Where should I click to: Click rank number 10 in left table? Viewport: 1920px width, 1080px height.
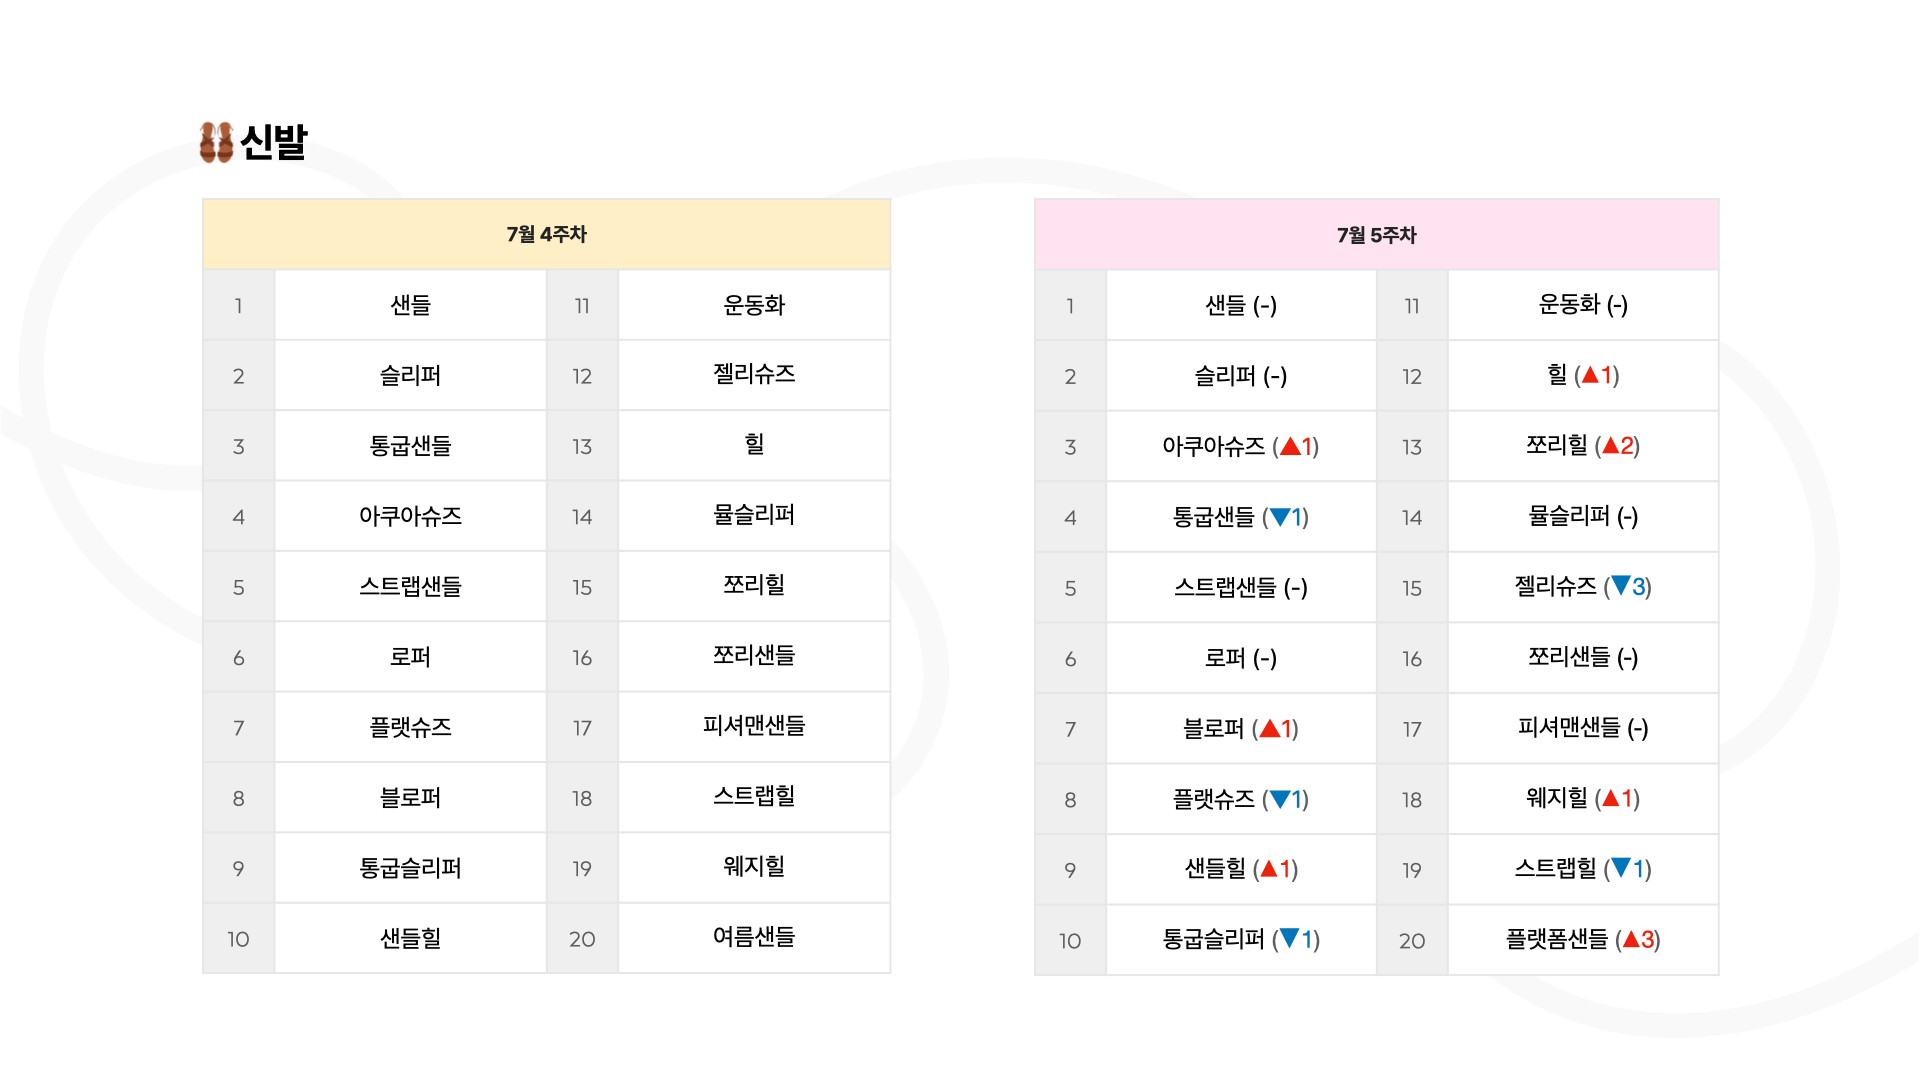pyautogui.click(x=238, y=939)
